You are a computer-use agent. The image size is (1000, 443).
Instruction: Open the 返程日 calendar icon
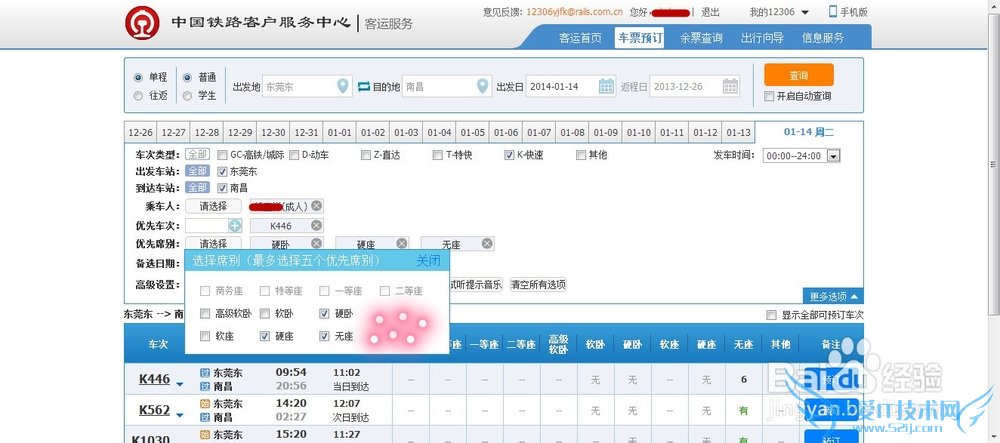click(730, 86)
